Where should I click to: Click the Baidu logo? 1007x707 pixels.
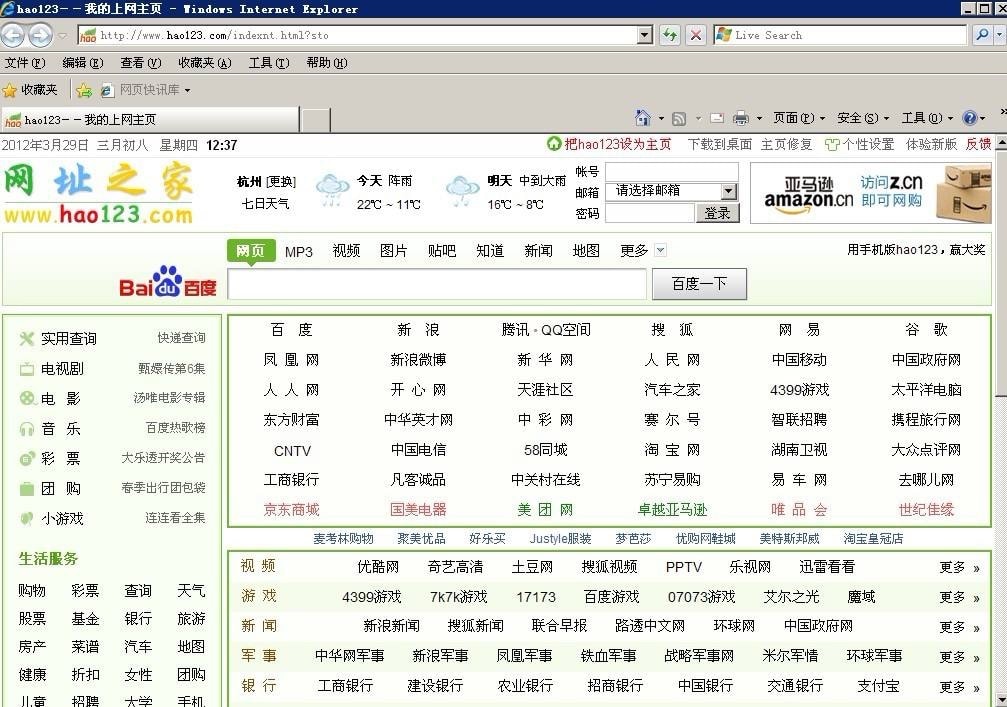[x=168, y=281]
